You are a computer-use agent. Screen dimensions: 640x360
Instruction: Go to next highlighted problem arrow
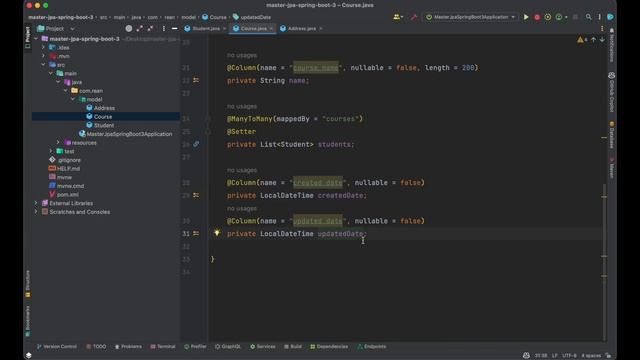click(x=602, y=40)
